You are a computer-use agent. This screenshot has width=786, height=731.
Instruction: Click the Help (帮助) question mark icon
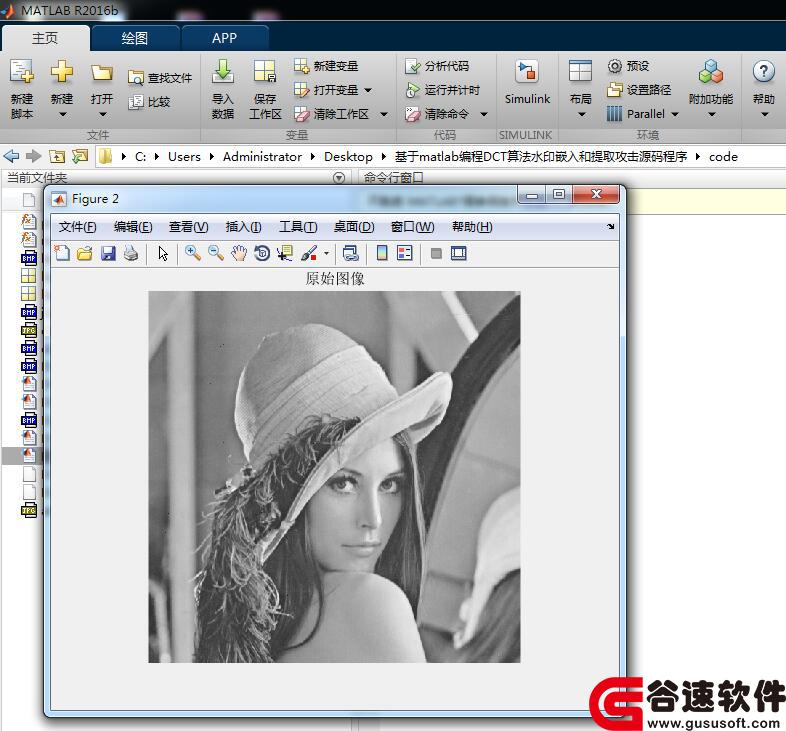point(764,72)
